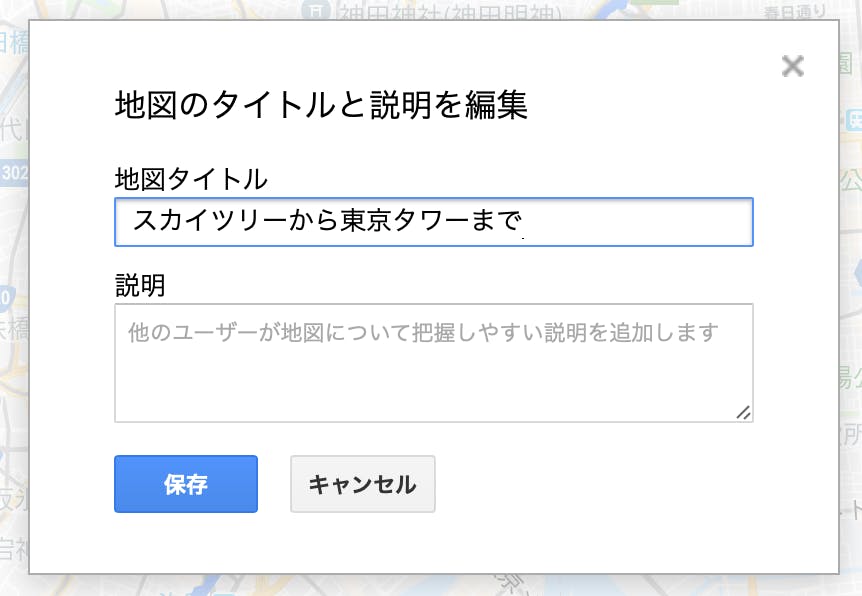862x596 pixels.
Task: Click the placeholder text 他のユーザーが地図について
Action: click(x=269, y=333)
